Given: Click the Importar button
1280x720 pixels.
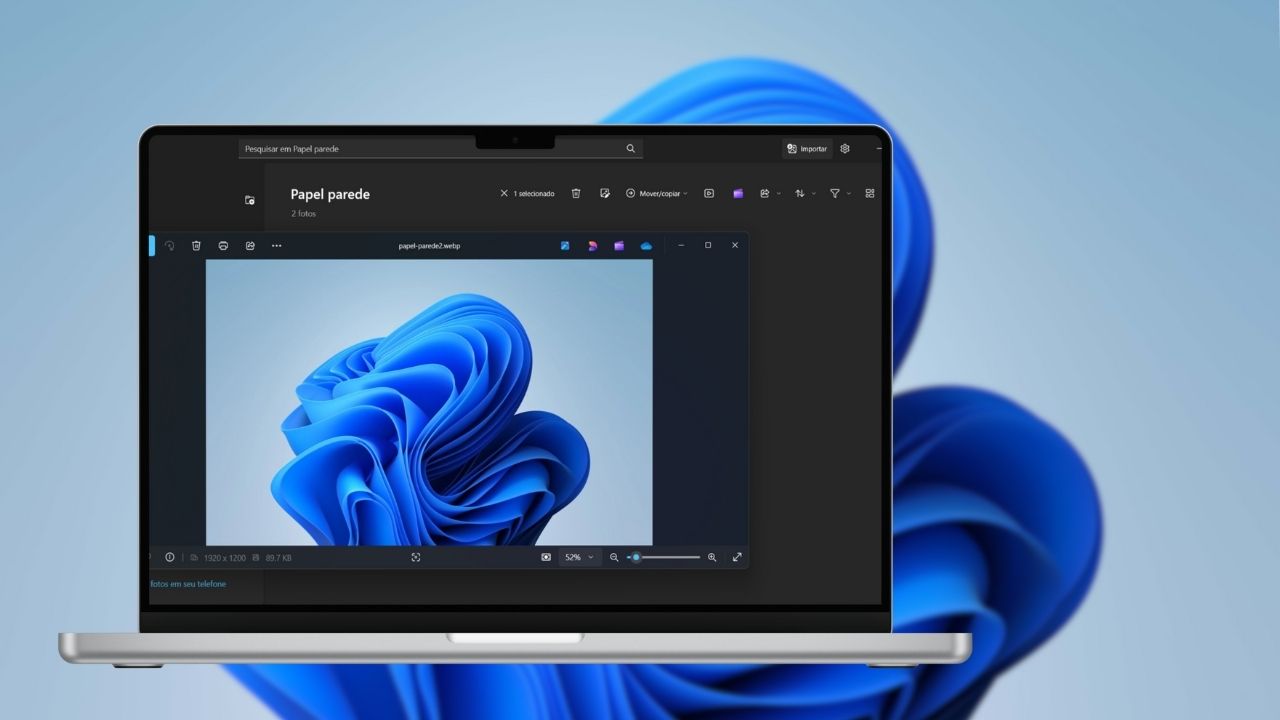Looking at the screenshot, I should [807, 148].
